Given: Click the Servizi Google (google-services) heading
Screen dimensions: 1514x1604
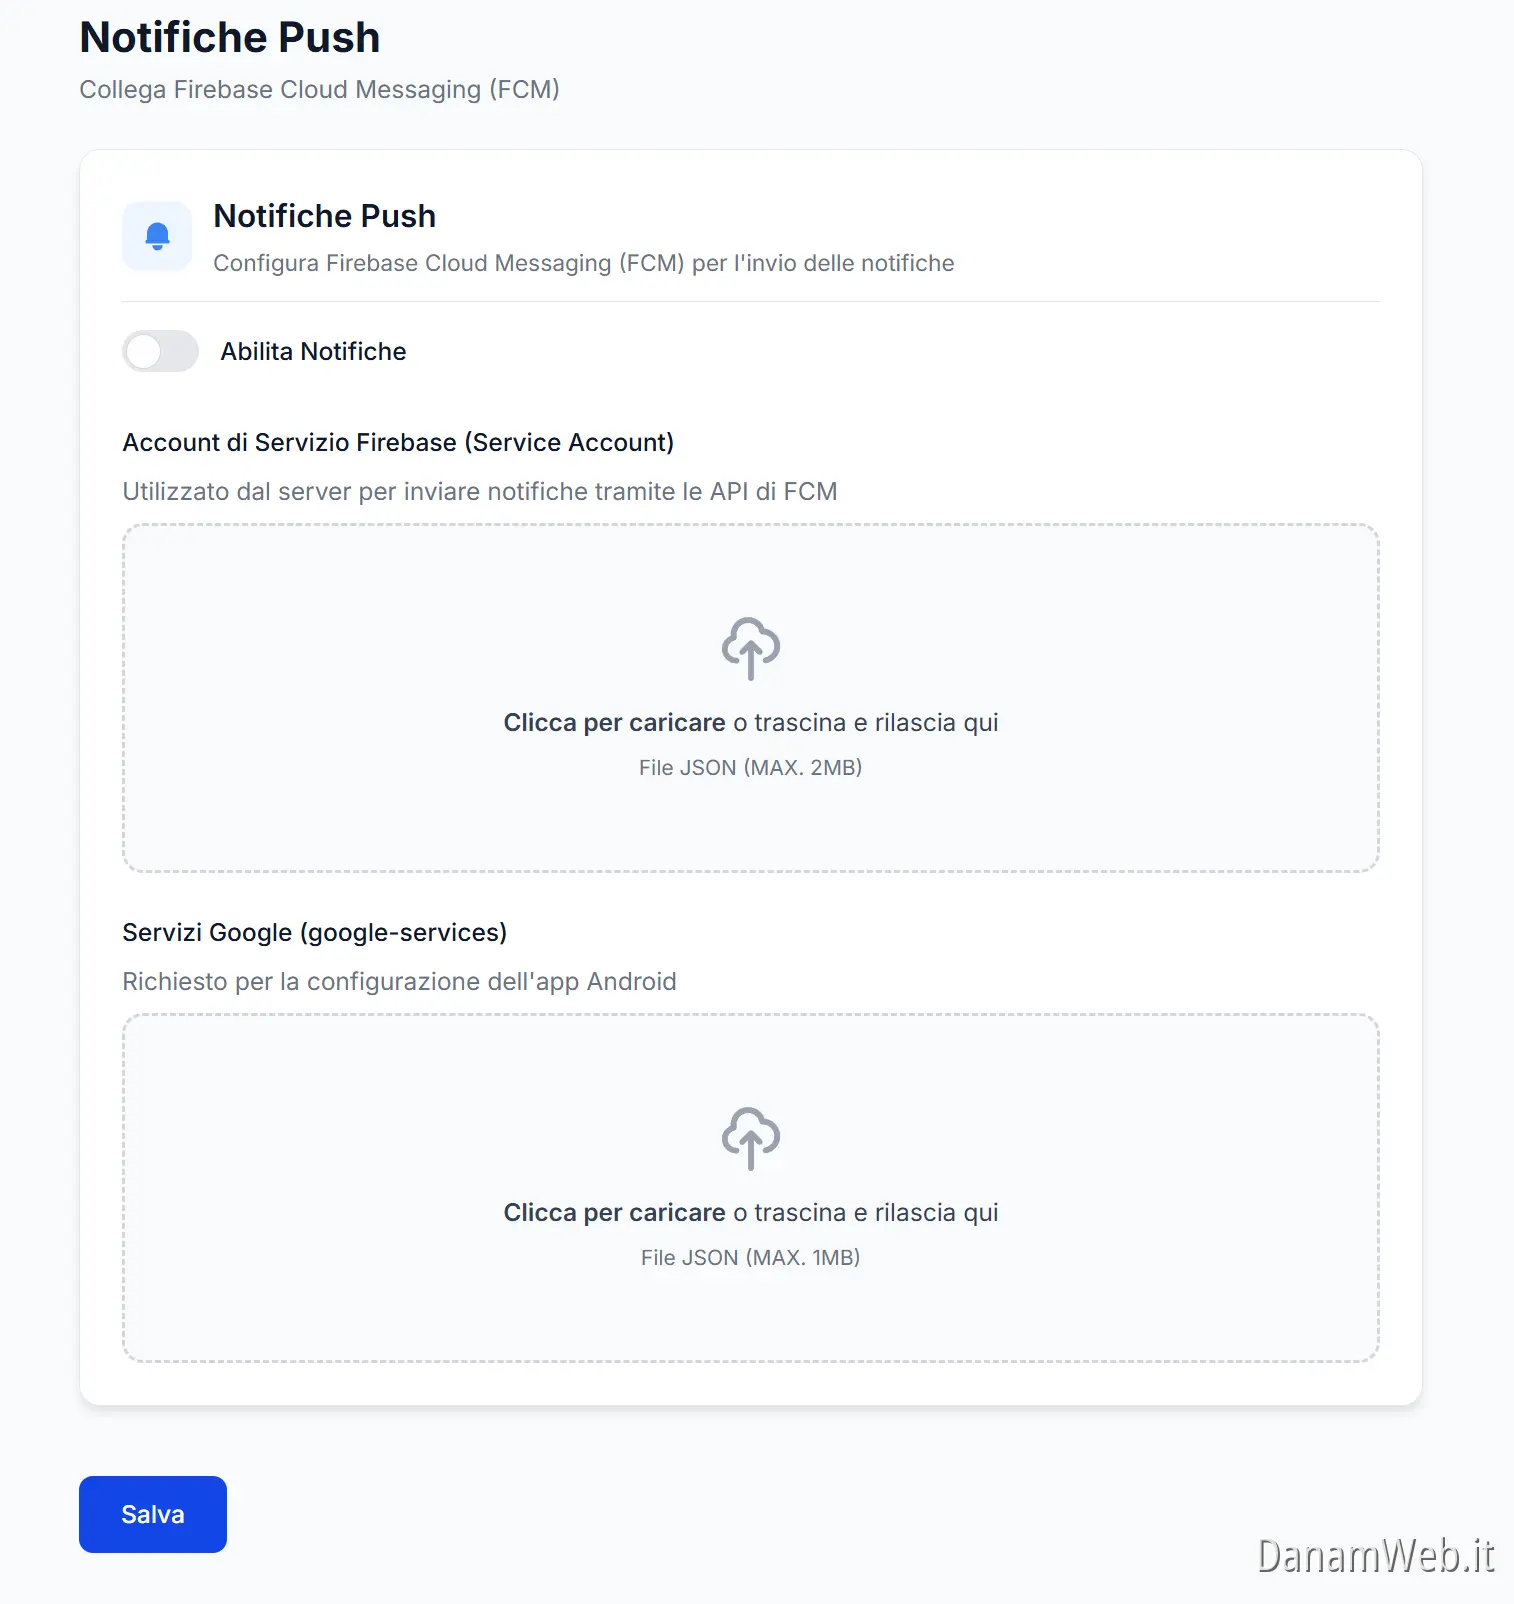Looking at the screenshot, I should [x=315, y=931].
